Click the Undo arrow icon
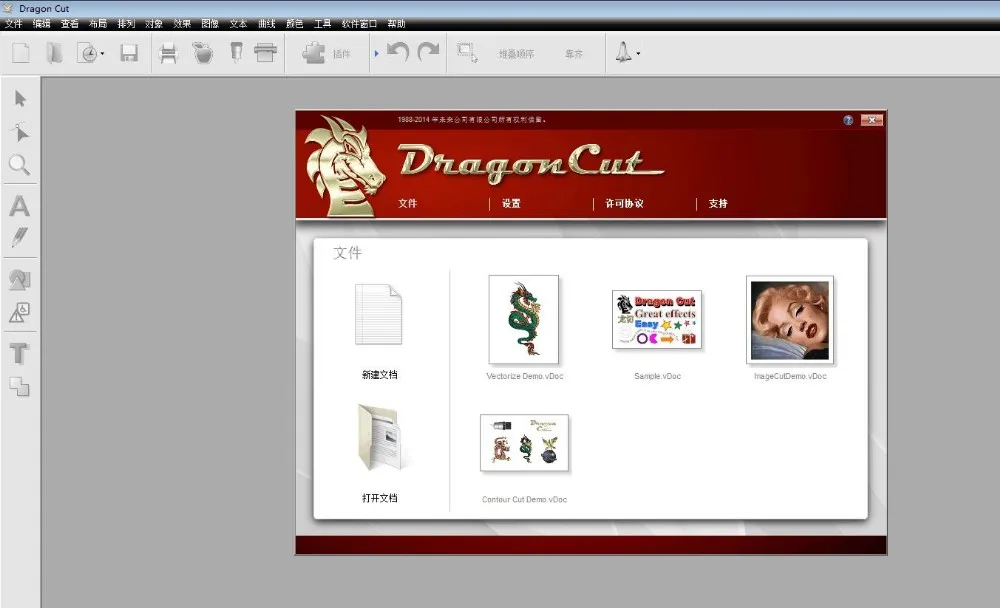1000x608 pixels. pos(398,52)
